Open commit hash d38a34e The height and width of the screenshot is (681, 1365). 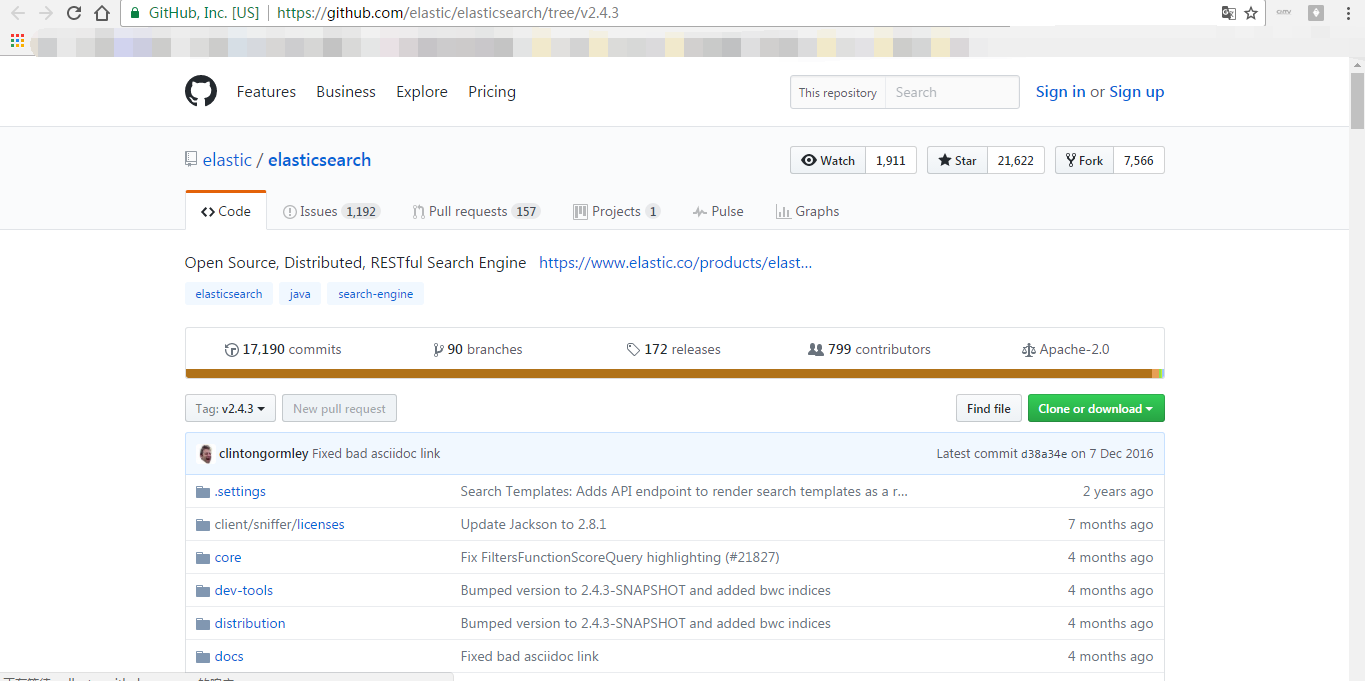click(1044, 454)
